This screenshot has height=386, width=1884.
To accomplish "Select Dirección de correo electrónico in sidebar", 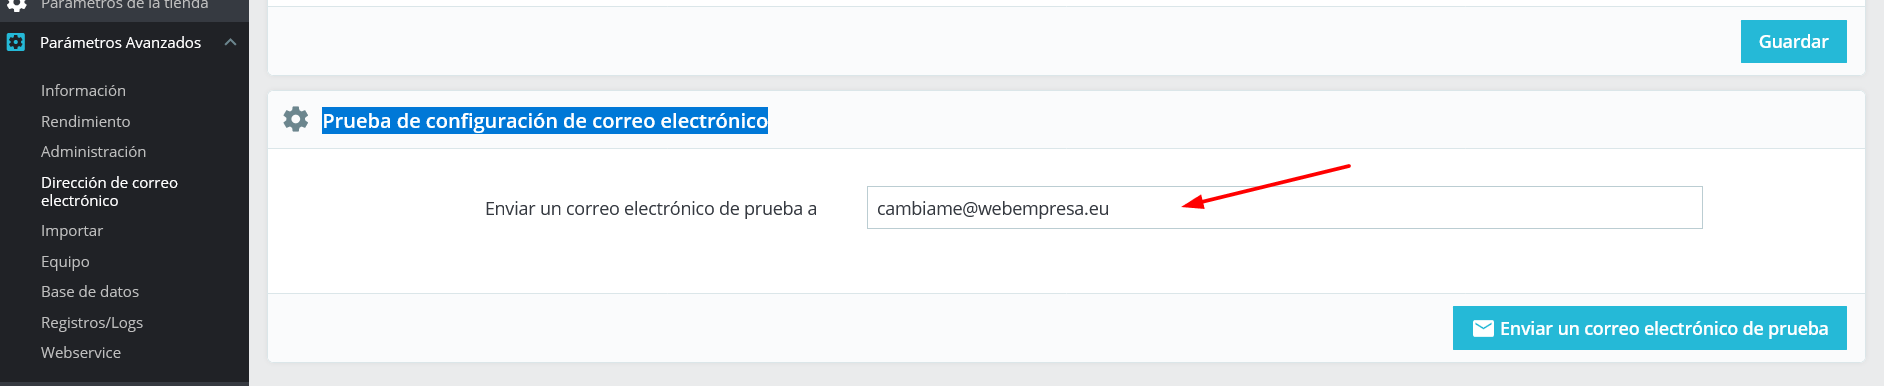I will (109, 192).
